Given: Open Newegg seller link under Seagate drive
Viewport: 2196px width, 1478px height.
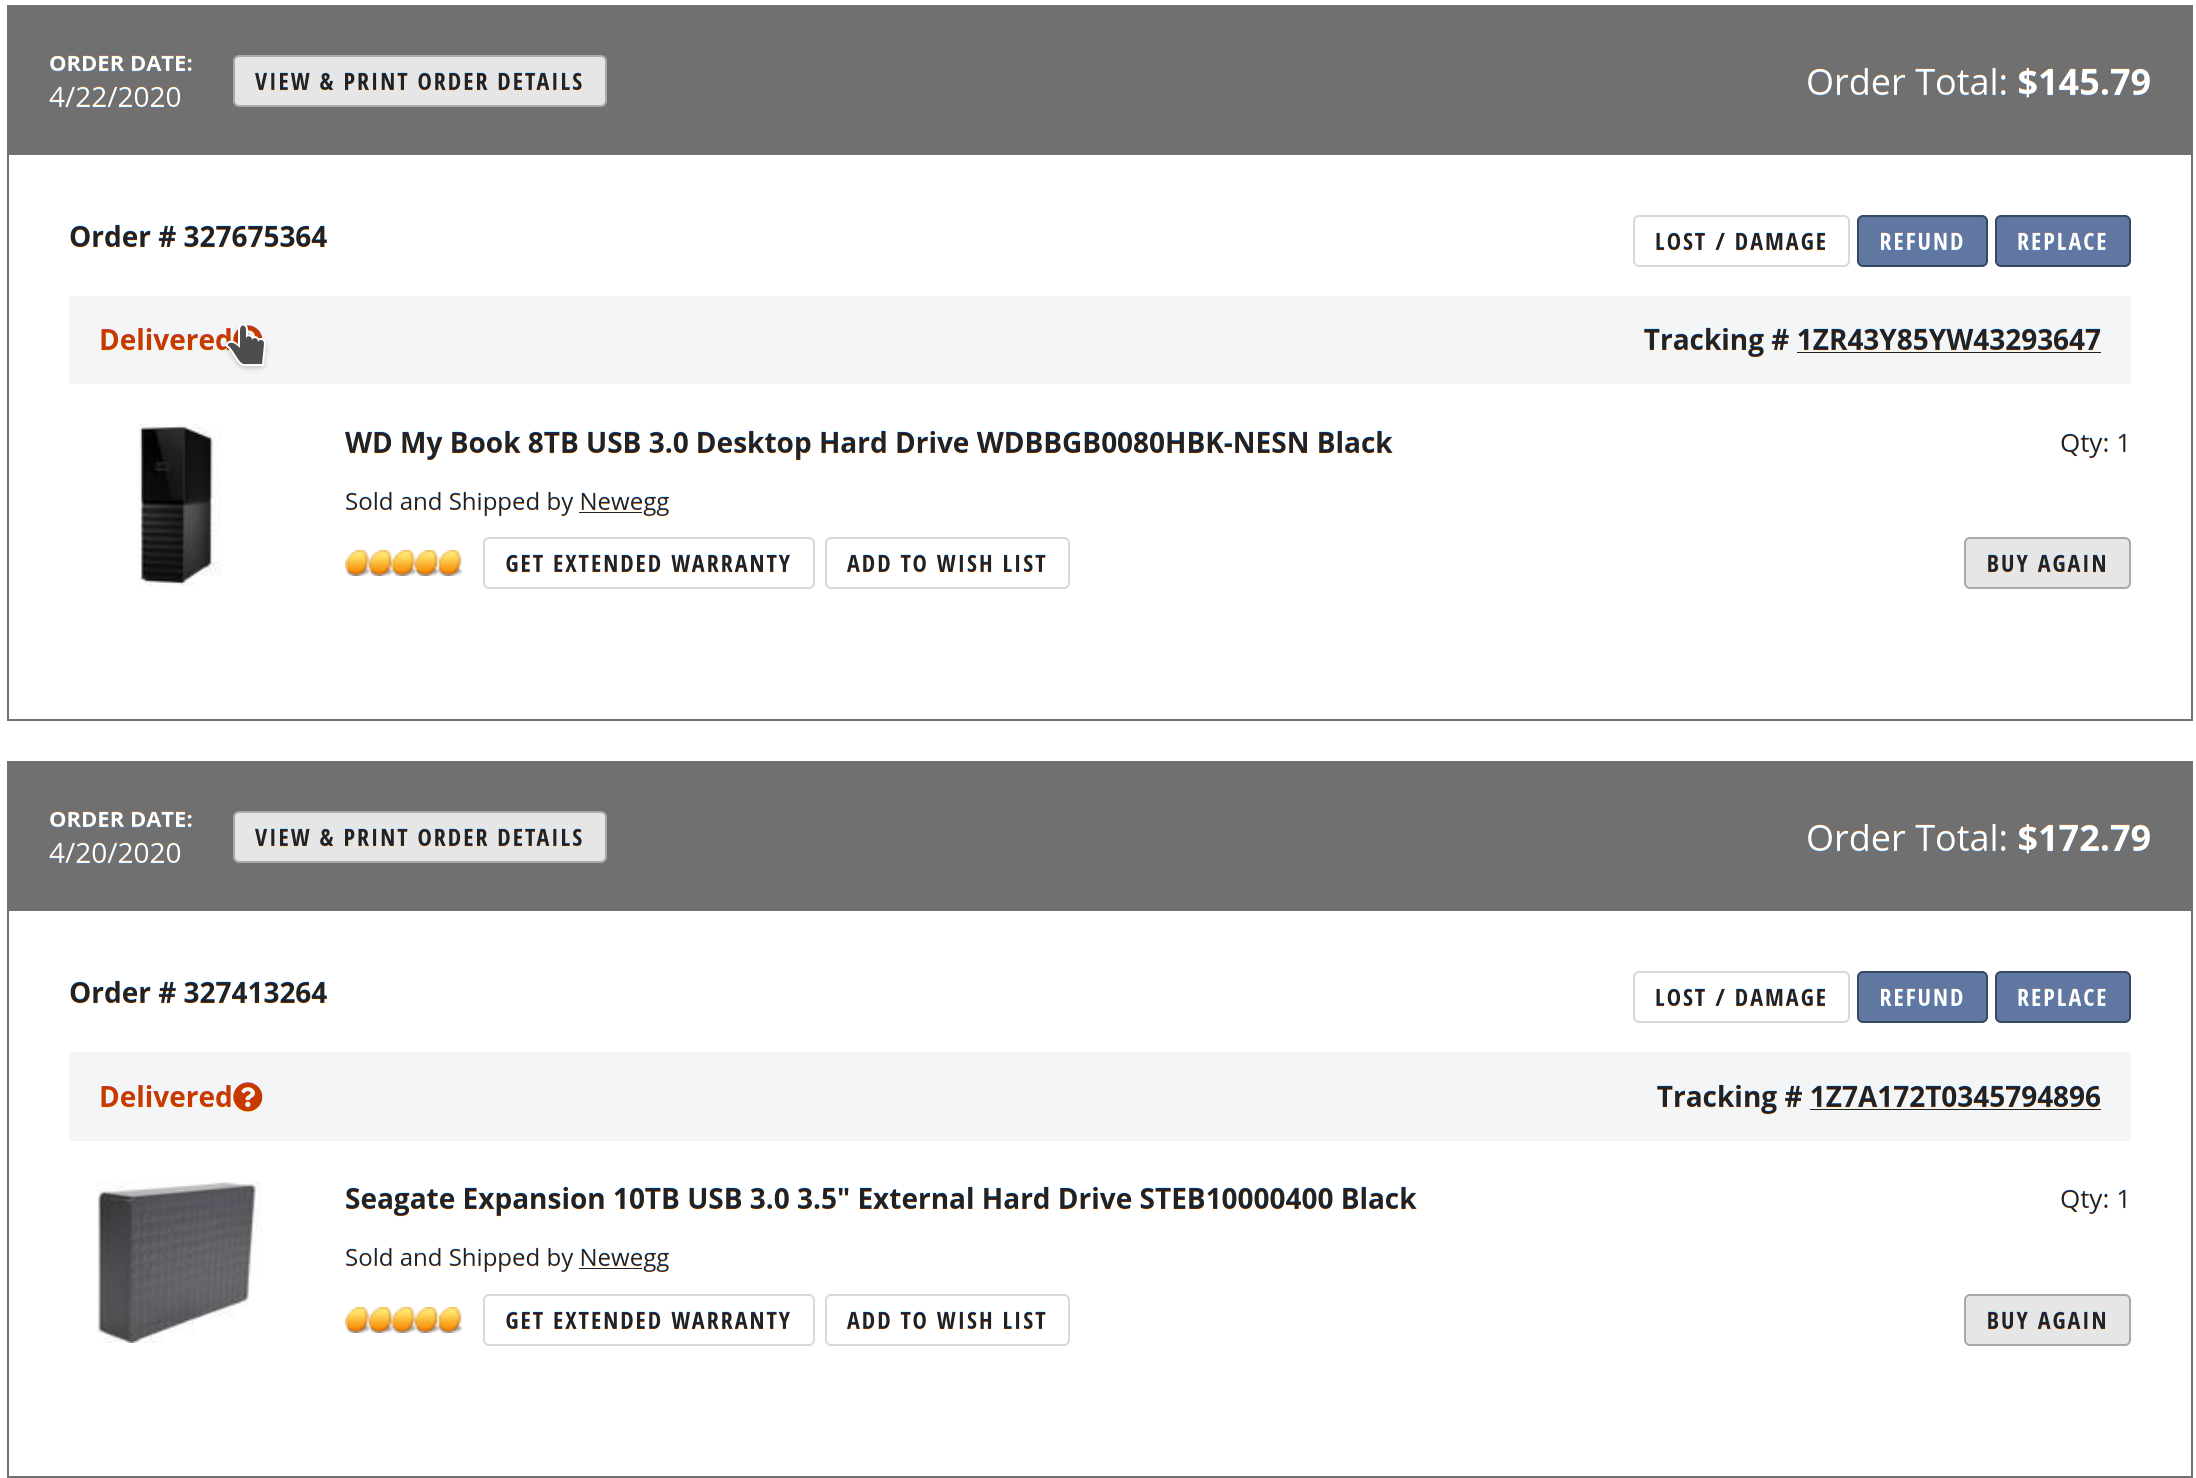Looking at the screenshot, I should click(624, 1257).
